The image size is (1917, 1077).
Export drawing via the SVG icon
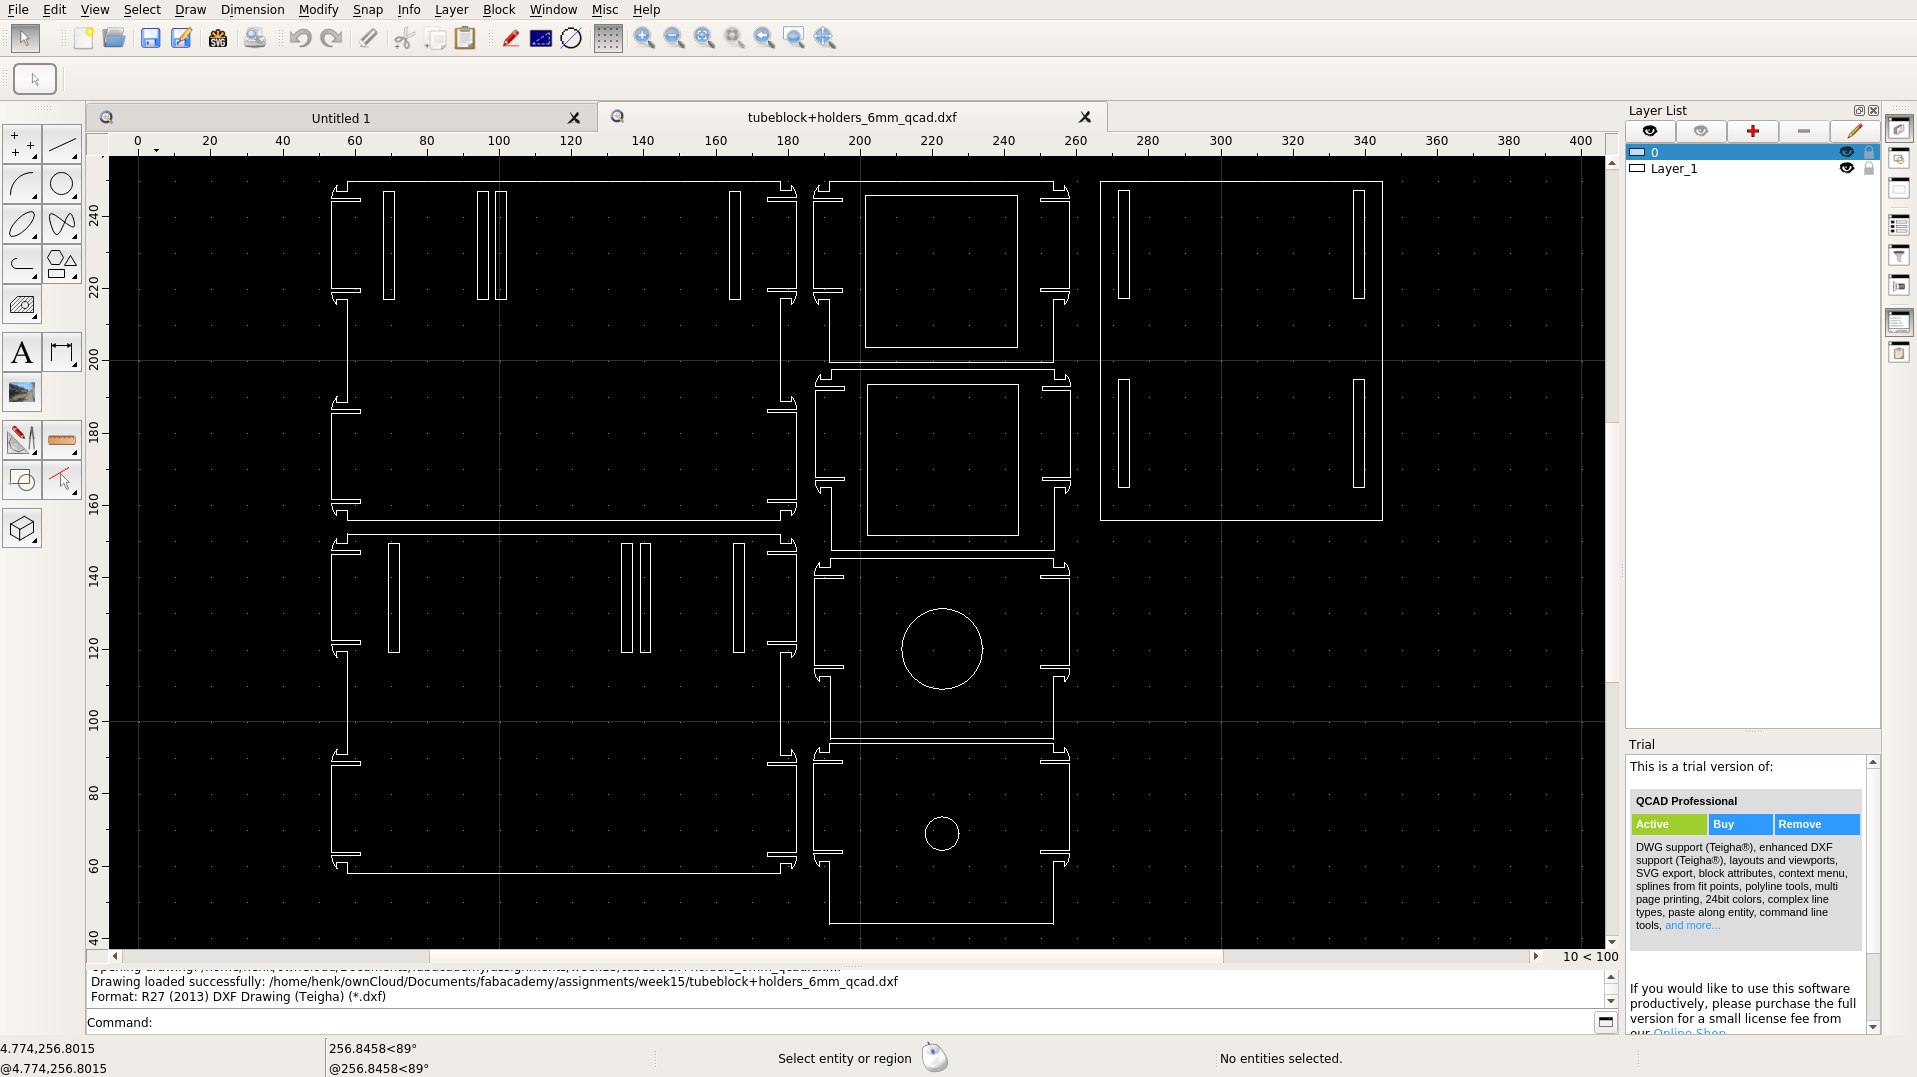tap(217, 38)
